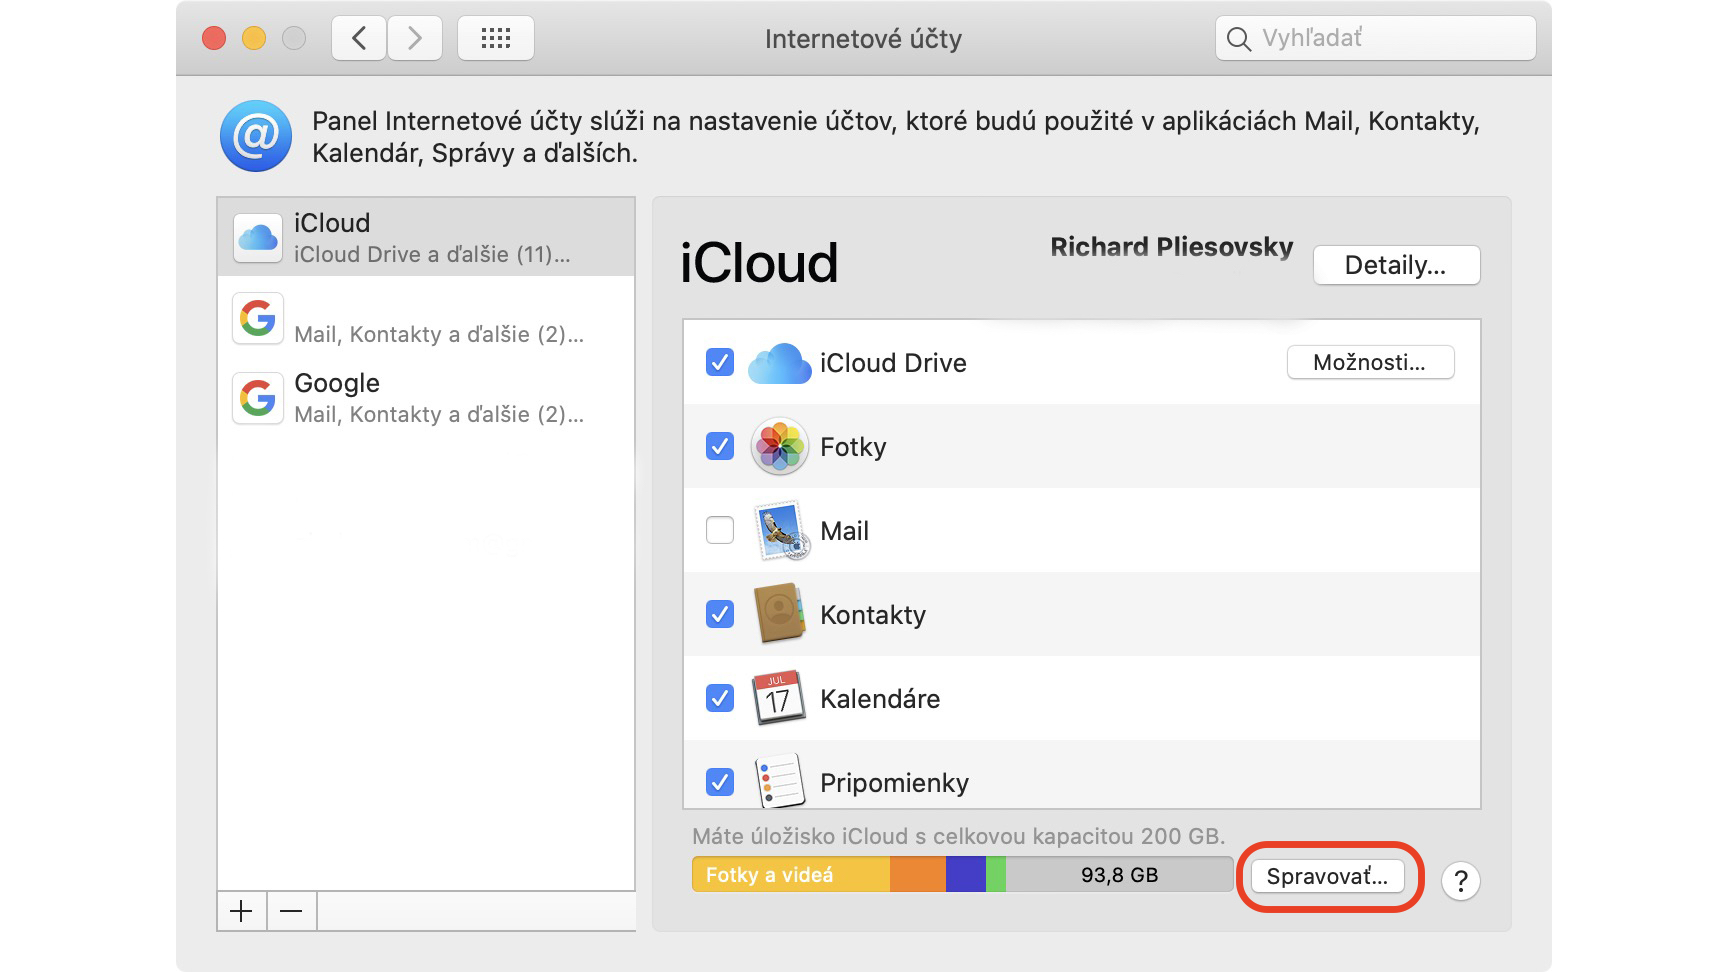Image resolution: width=1728 pixels, height=972 pixels.
Task: Open the Detaily... account details
Action: [x=1396, y=265]
